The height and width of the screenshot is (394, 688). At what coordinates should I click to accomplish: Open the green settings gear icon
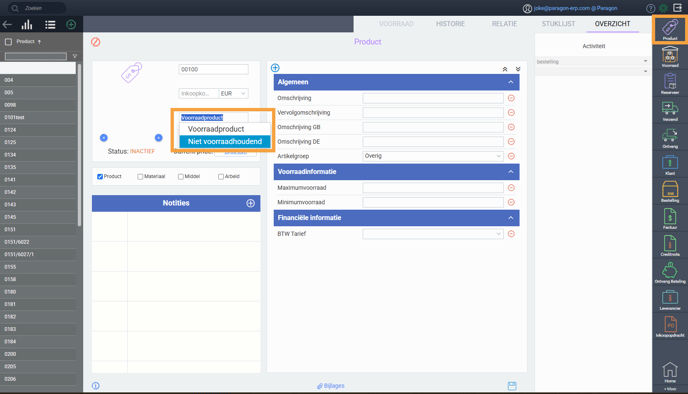point(664,8)
